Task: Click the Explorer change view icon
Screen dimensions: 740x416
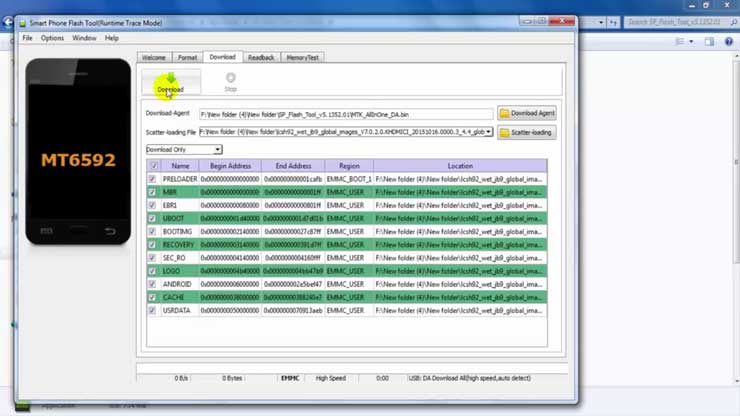Action: pyautogui.click(x=680, y=42)
